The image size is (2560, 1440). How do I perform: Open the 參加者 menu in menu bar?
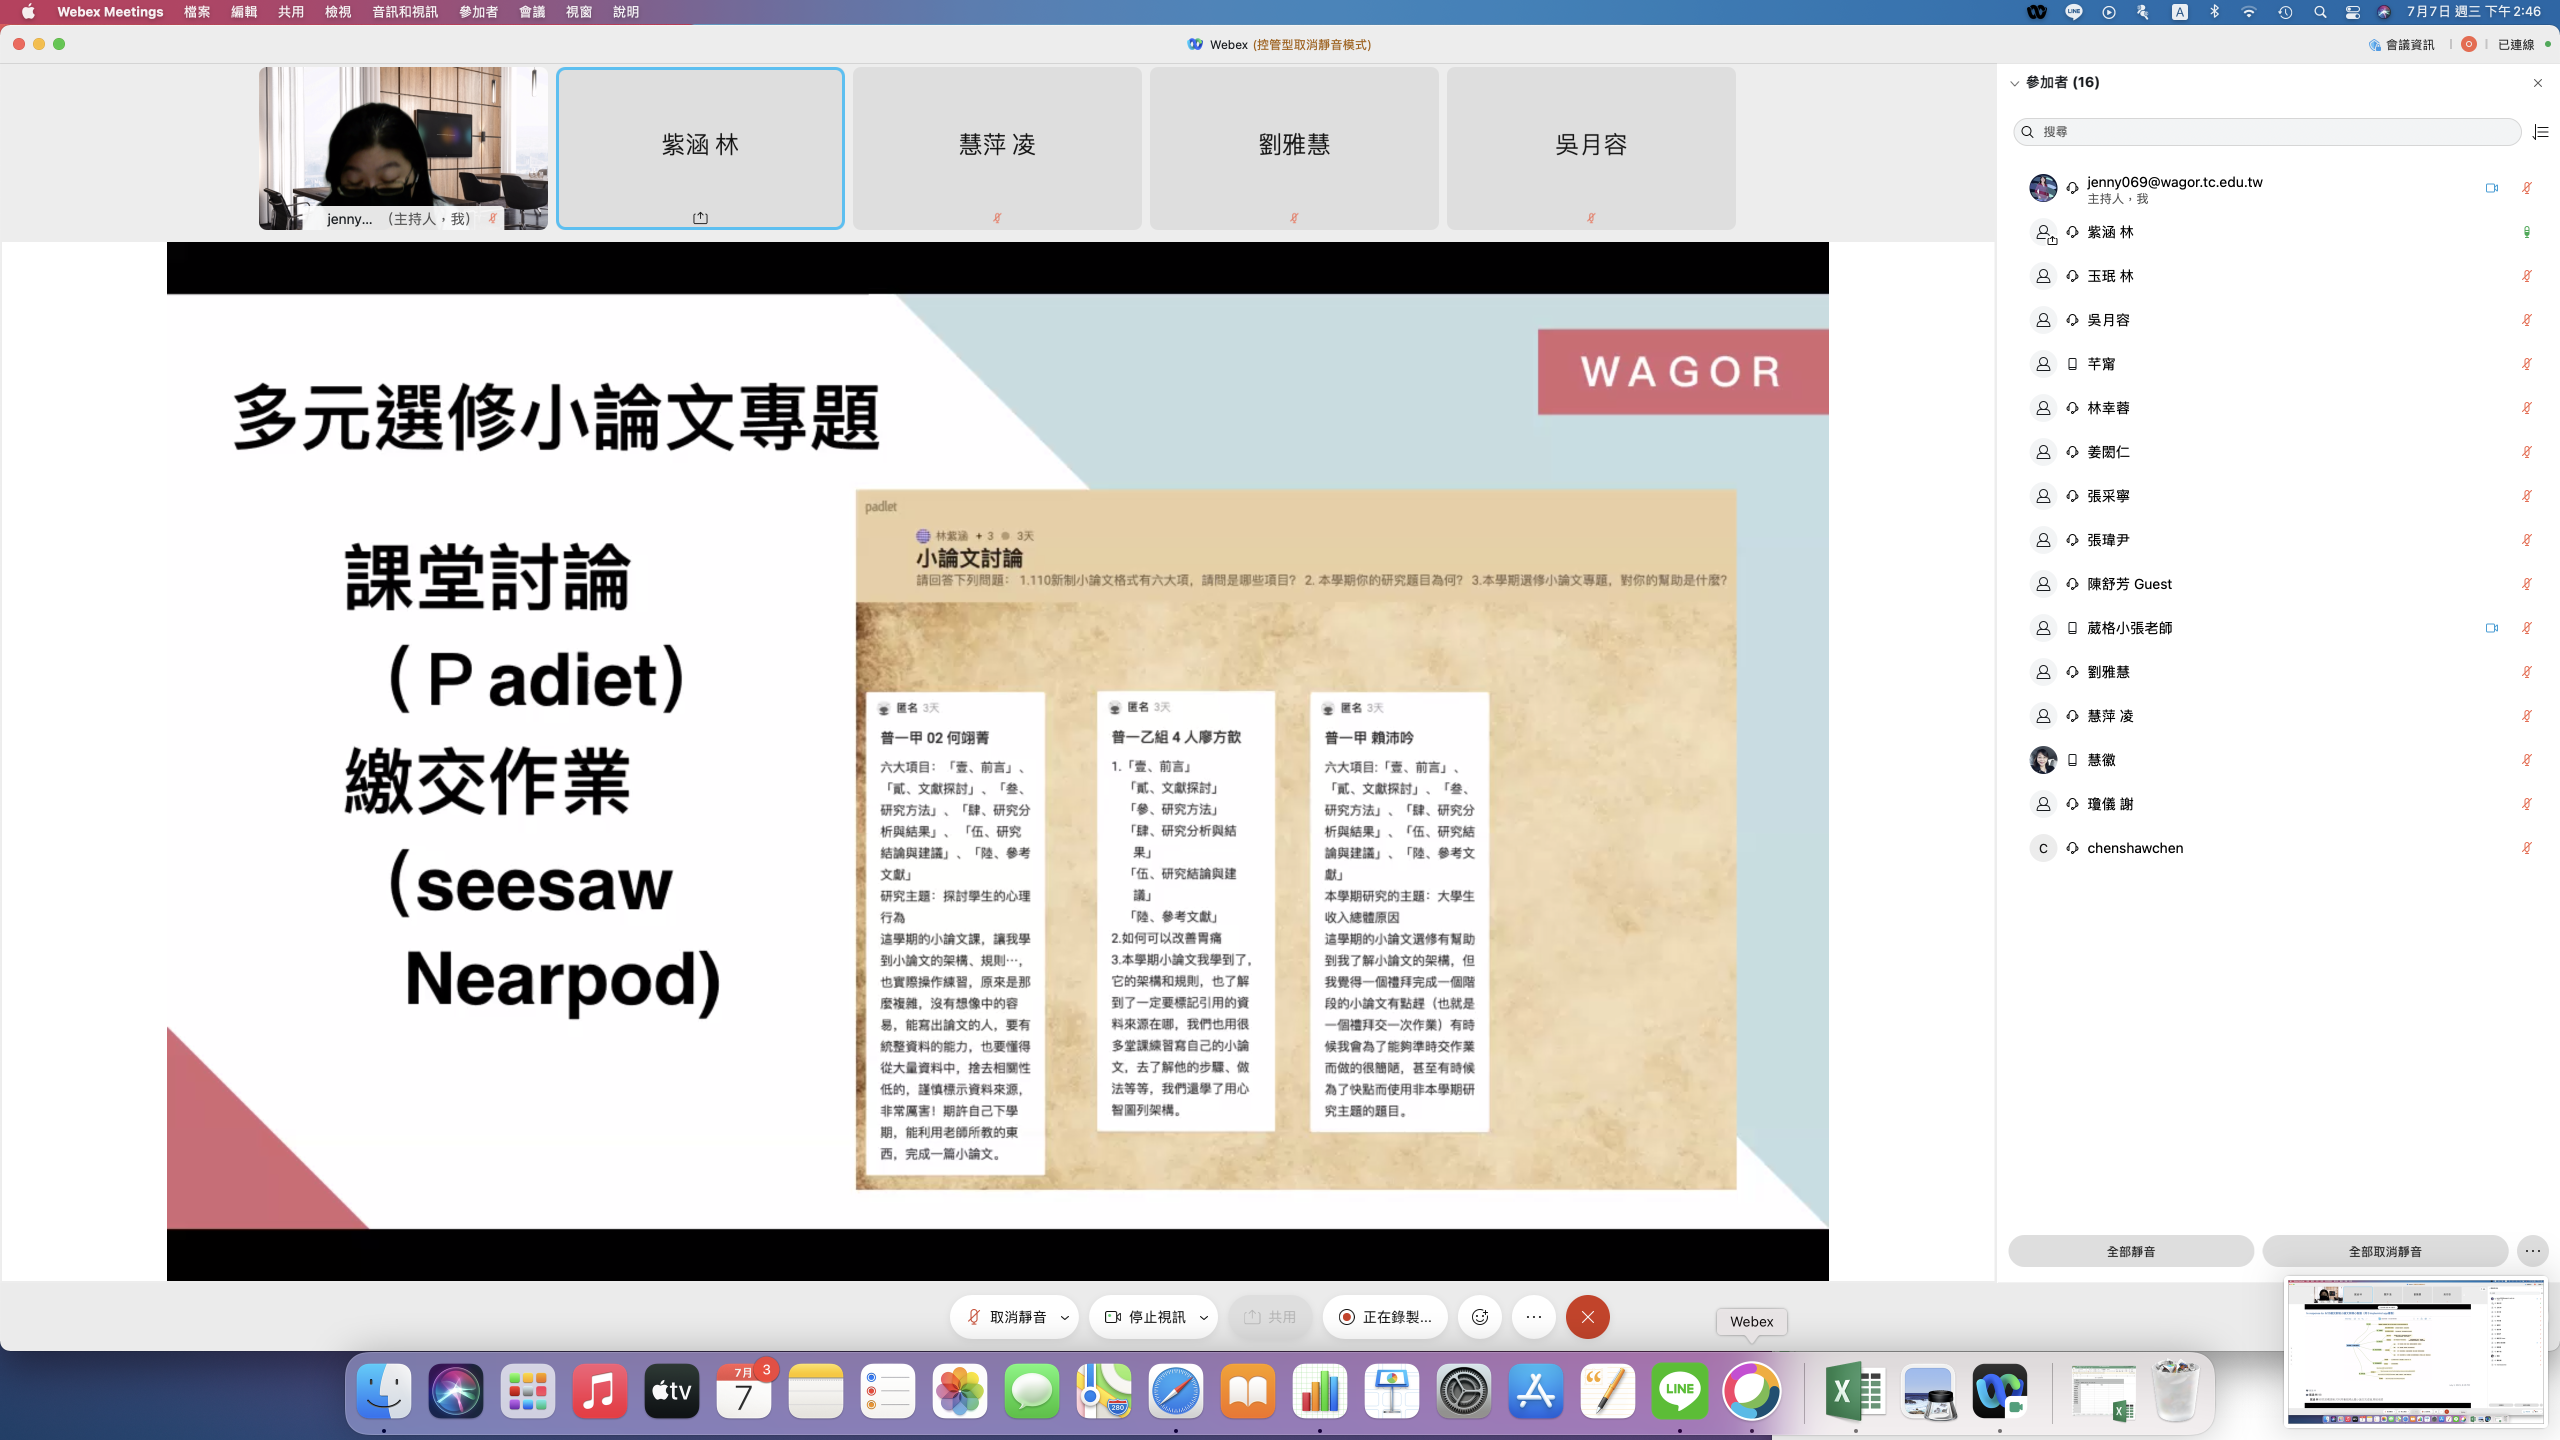pos(478,12)
